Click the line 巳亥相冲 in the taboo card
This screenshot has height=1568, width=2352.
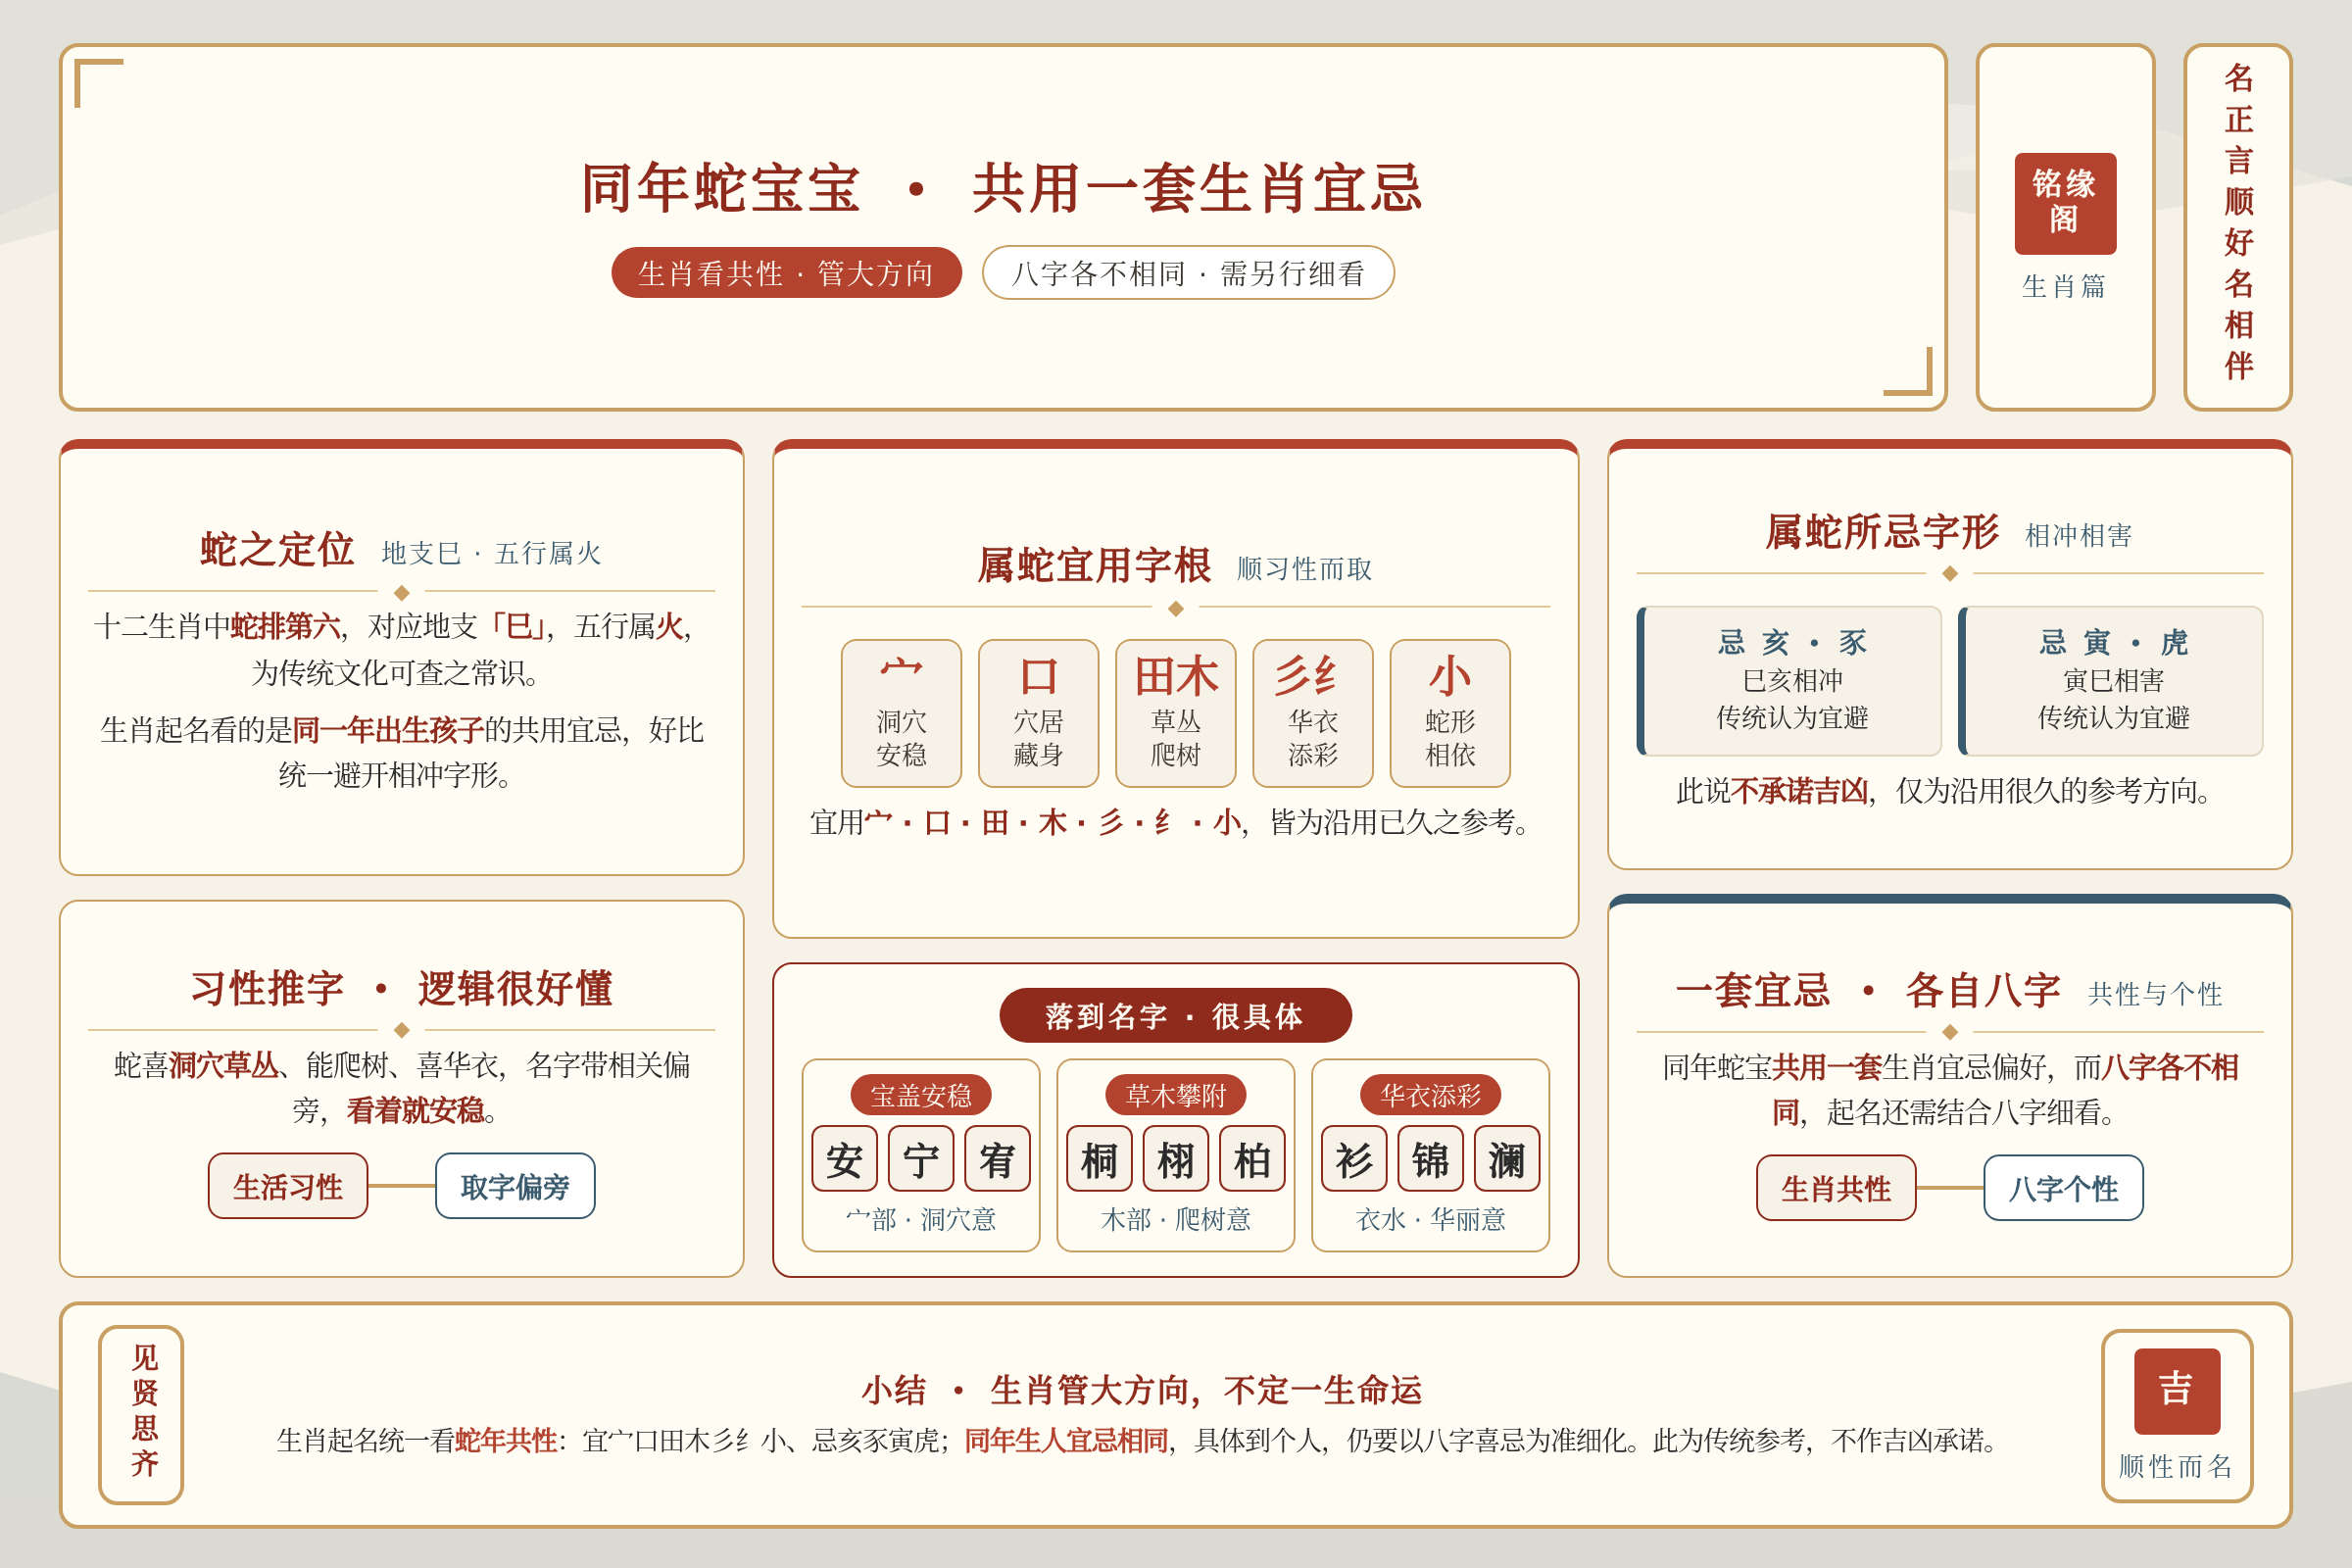(x=1793, y=680)
